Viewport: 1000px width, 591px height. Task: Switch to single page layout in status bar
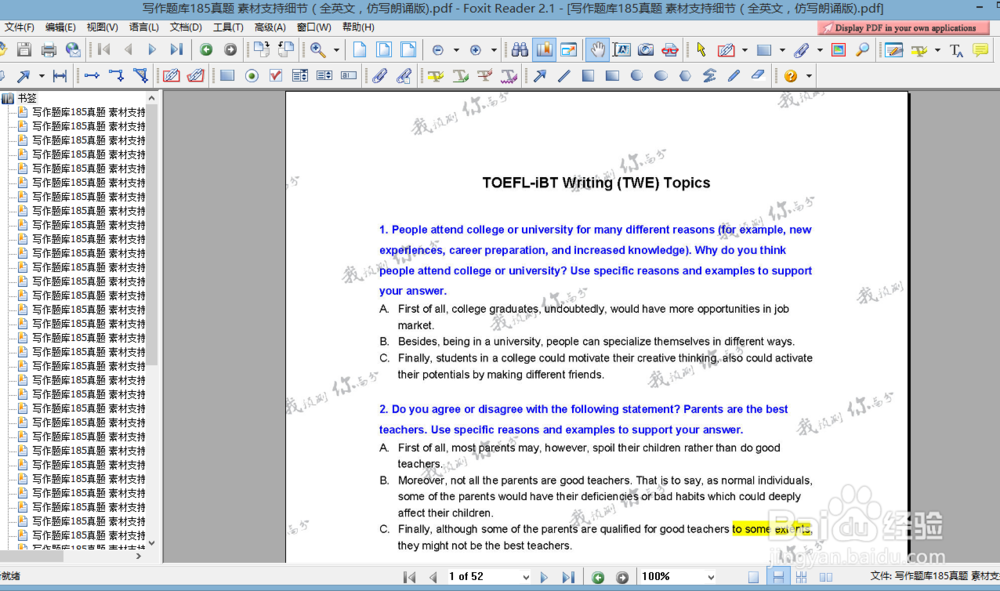[753, 577]
